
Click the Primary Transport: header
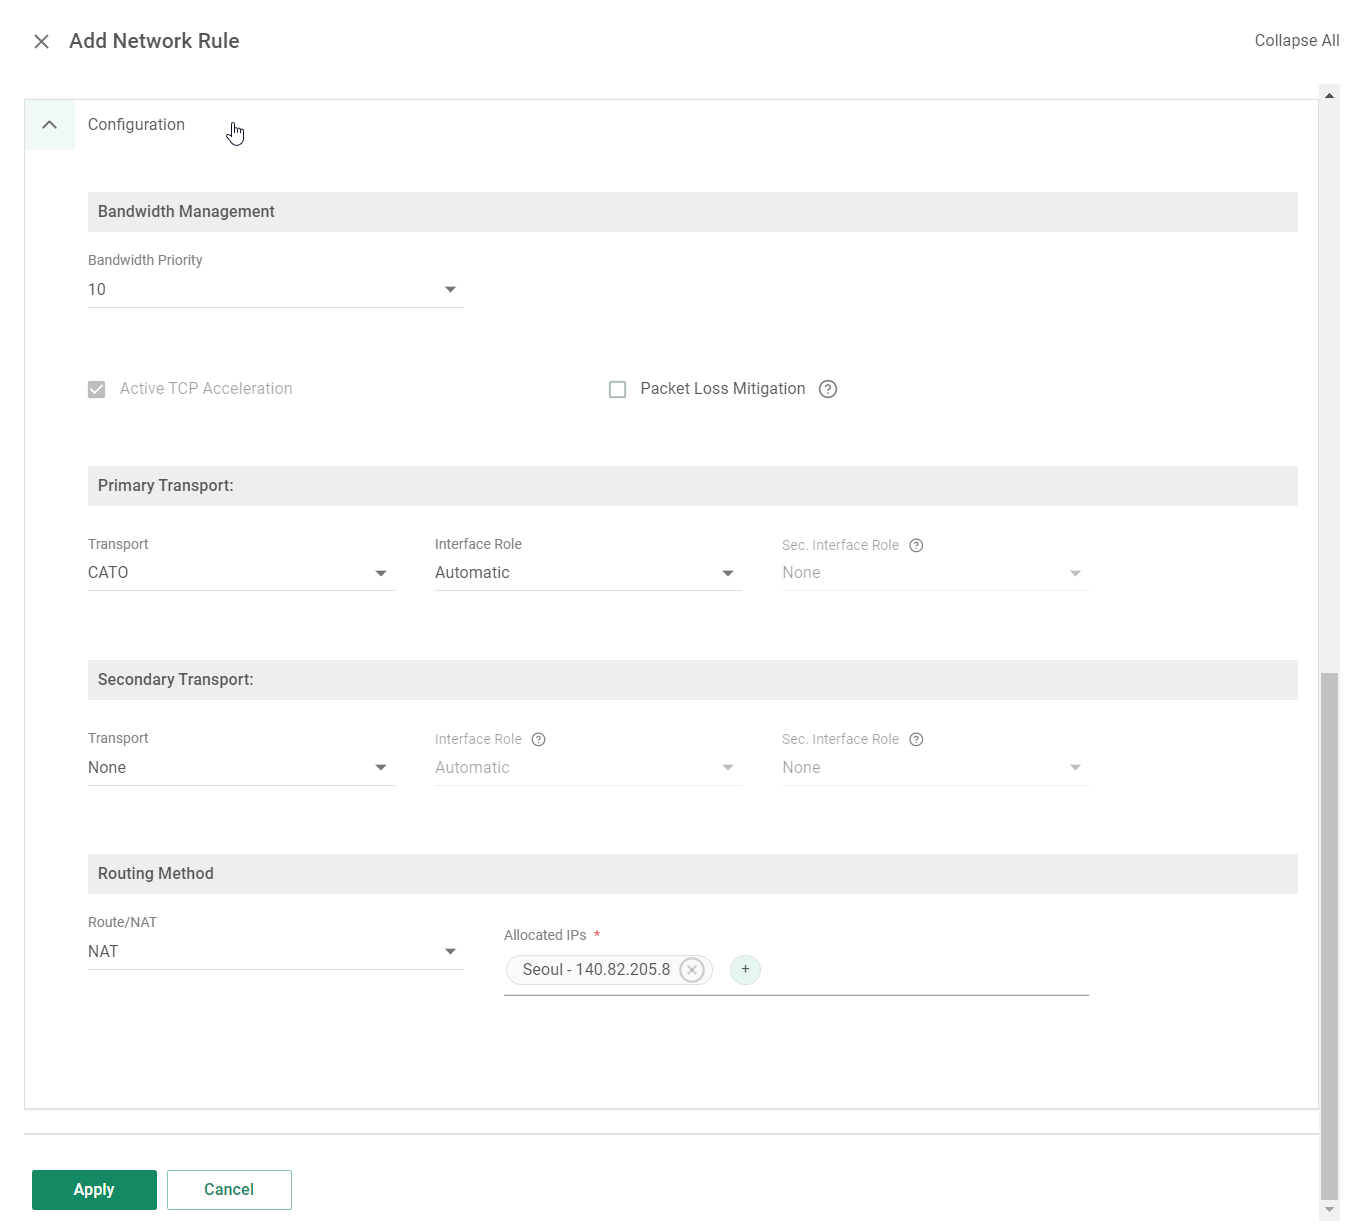(693, 486)
